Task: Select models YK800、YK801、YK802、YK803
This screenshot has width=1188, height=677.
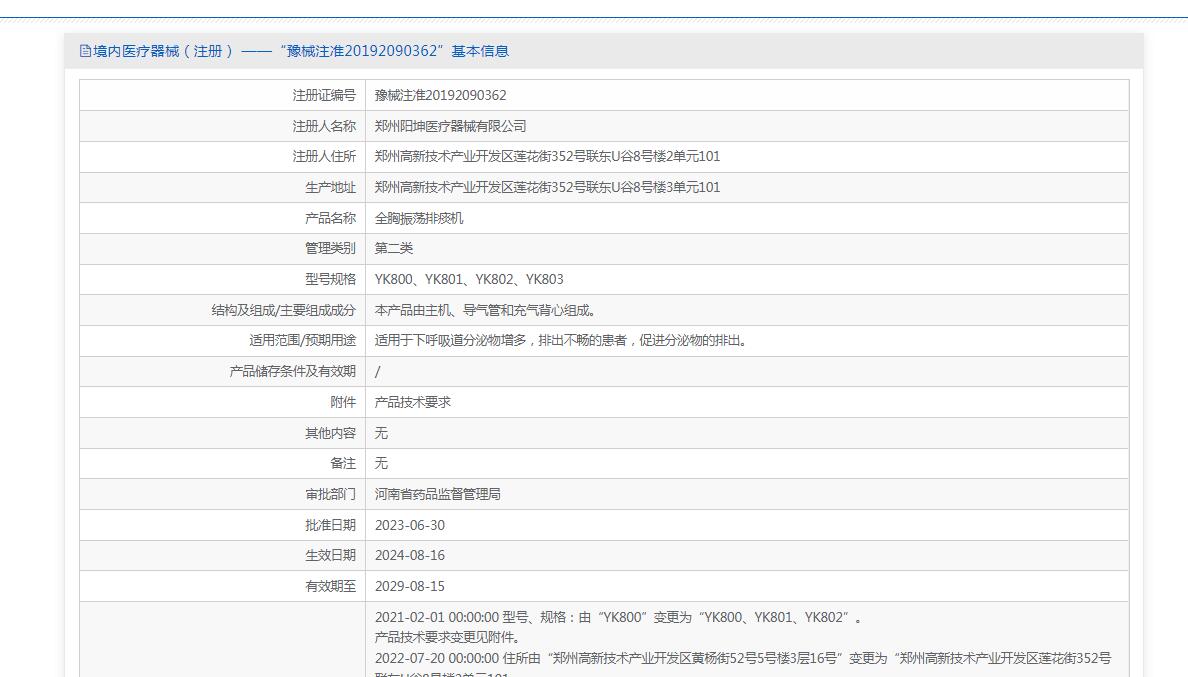Action: click(x=469, y=279)
